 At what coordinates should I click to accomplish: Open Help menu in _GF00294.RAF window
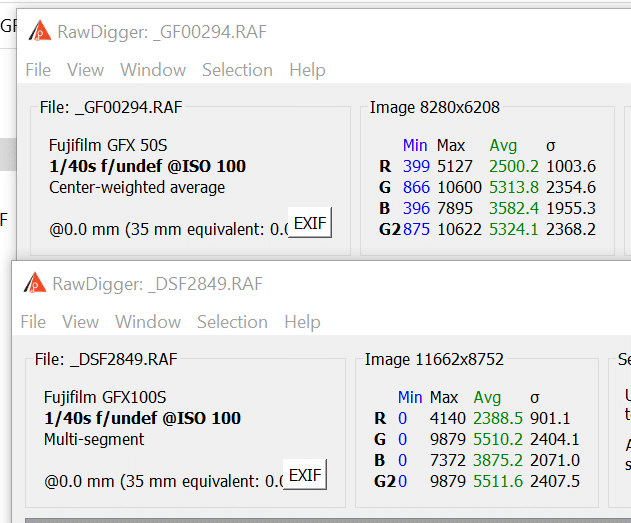(x=307, y=70)
